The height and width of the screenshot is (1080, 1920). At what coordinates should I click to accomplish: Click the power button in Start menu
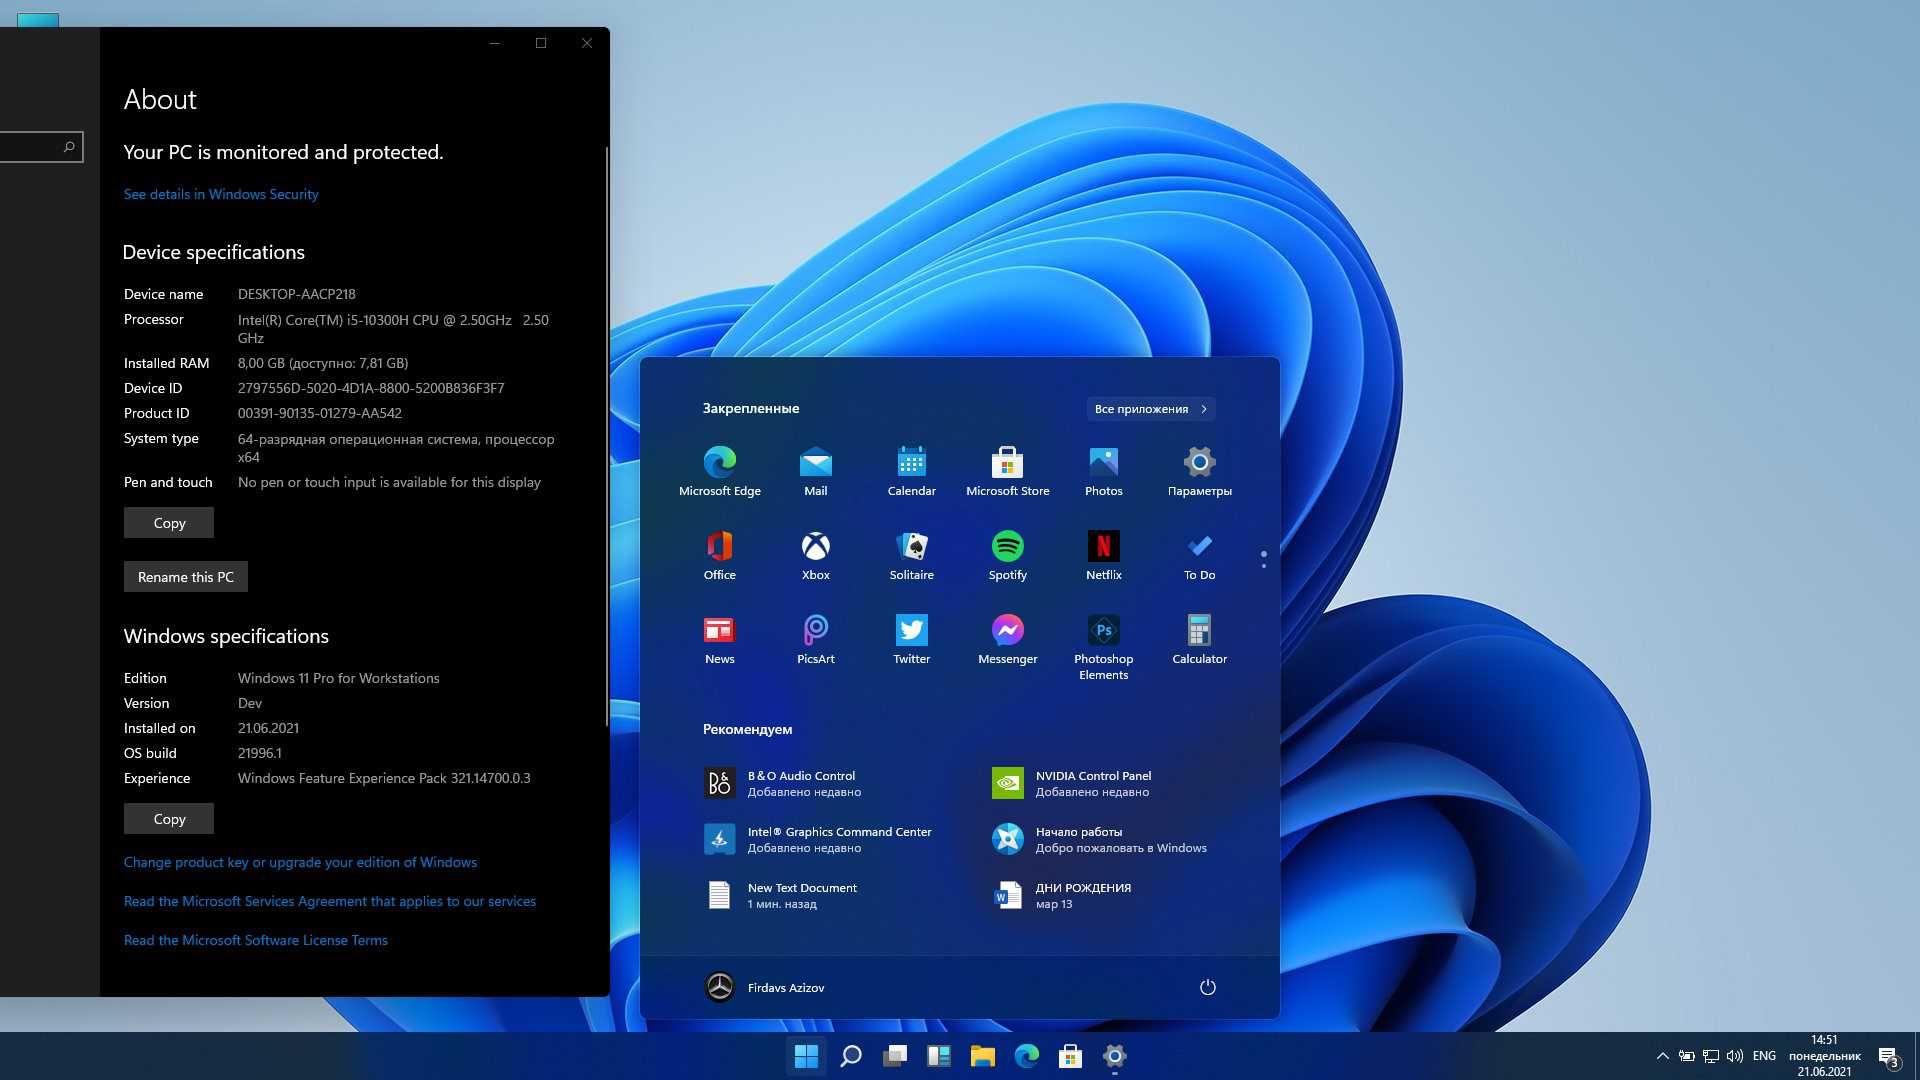tap(1207, 987)
